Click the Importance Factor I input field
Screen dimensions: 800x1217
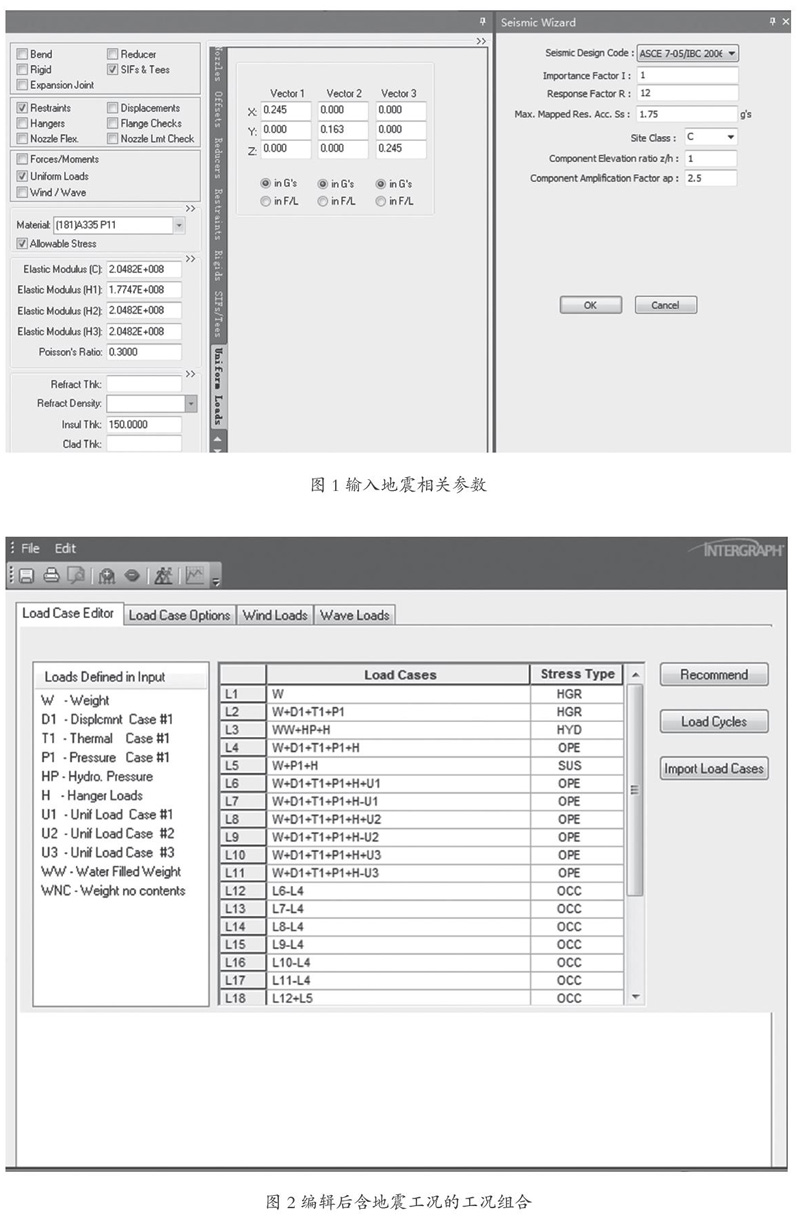[686, 76]
